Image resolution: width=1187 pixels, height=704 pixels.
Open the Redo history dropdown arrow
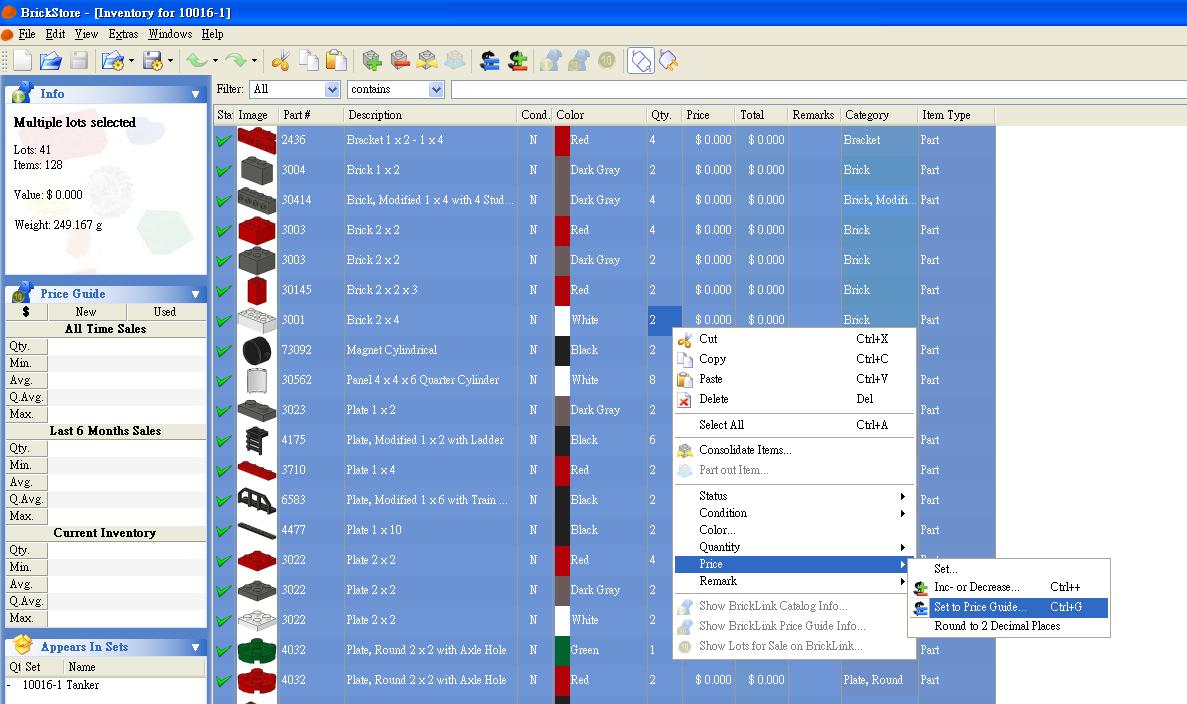[x=254, y=61]
